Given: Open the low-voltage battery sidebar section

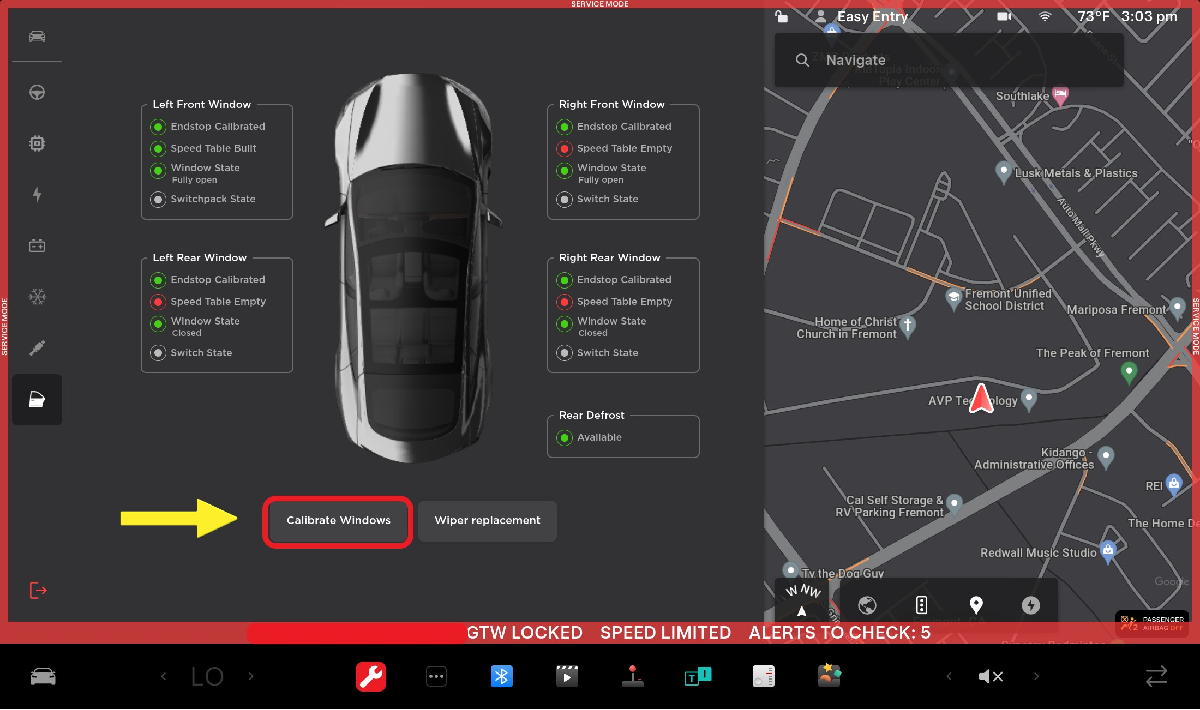Looking at the screenshot, I should pos(37,246).
